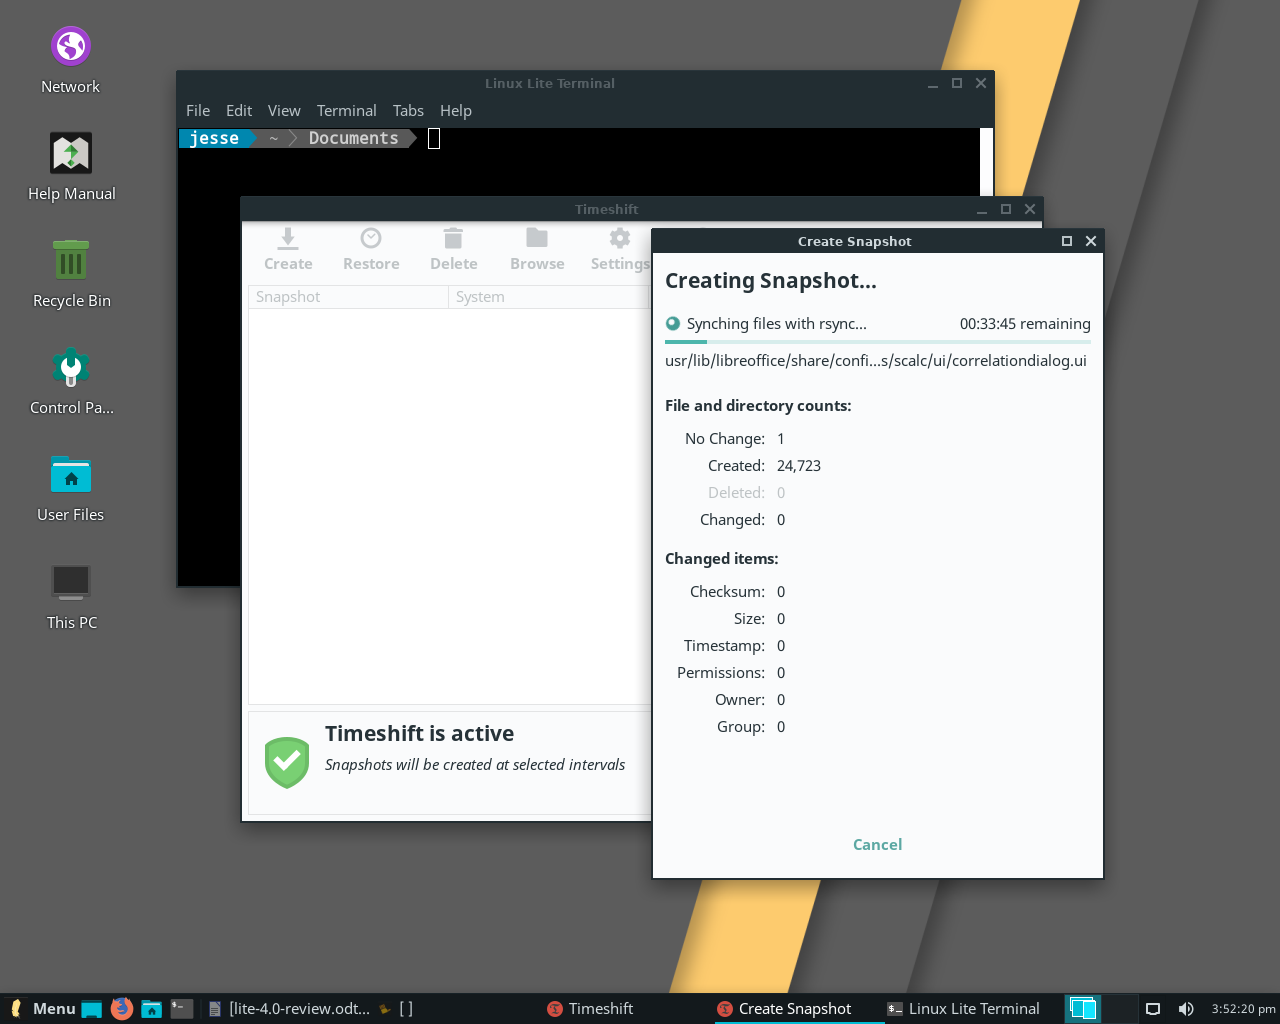This screenshot has height=1024, width=1280.
Task: Click the Delete icon in Timeshift toolbar
Action: point(453,249)
